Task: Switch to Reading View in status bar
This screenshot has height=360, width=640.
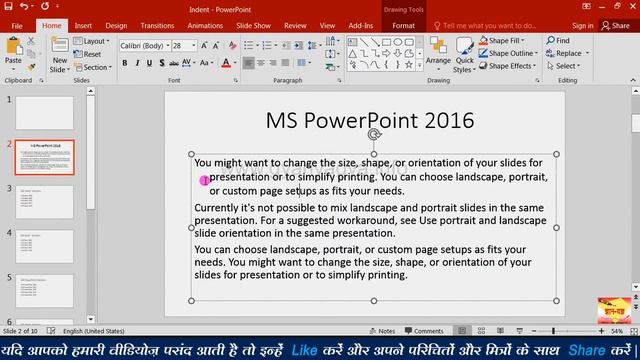Action: coord(500,331)
